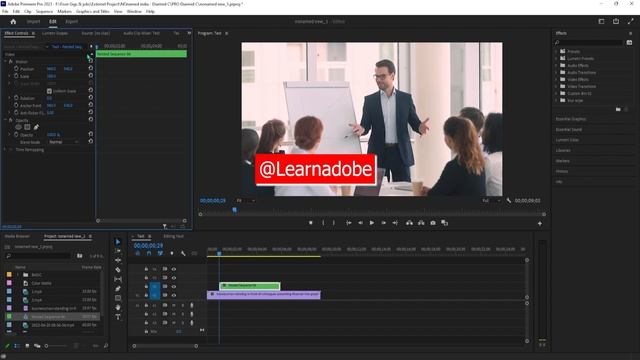Open Program monitor settings wrench
The width and height of the screenshot is (640, 360).
click(x=509, y=200)
